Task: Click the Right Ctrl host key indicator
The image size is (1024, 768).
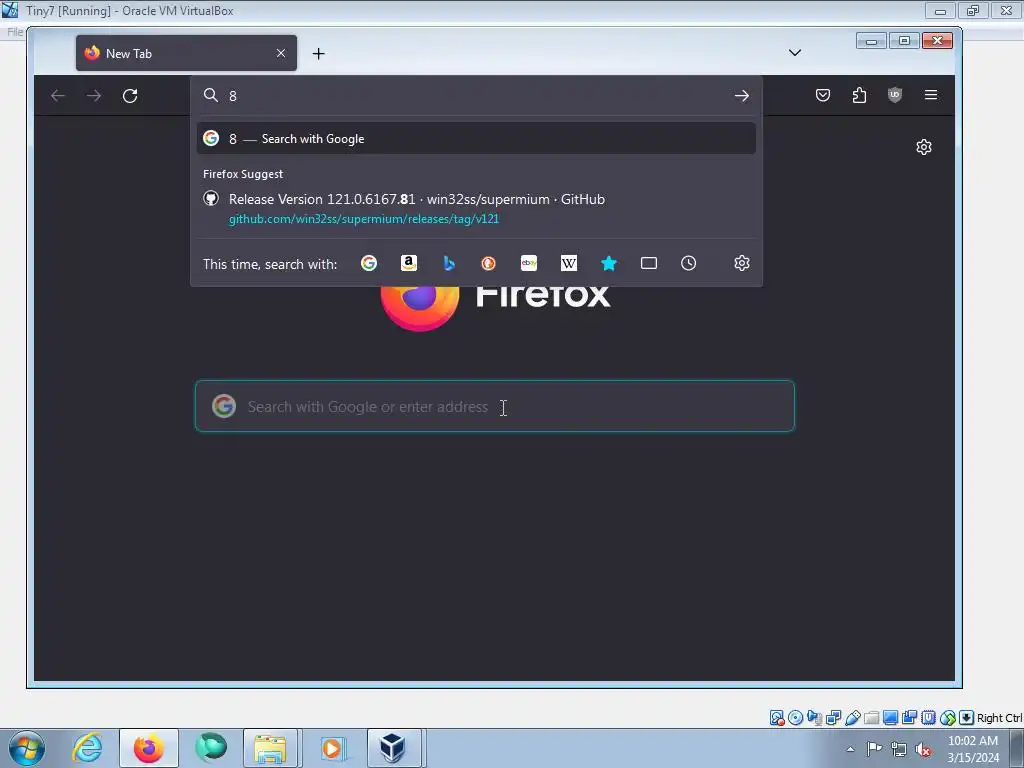Action: 999,718
